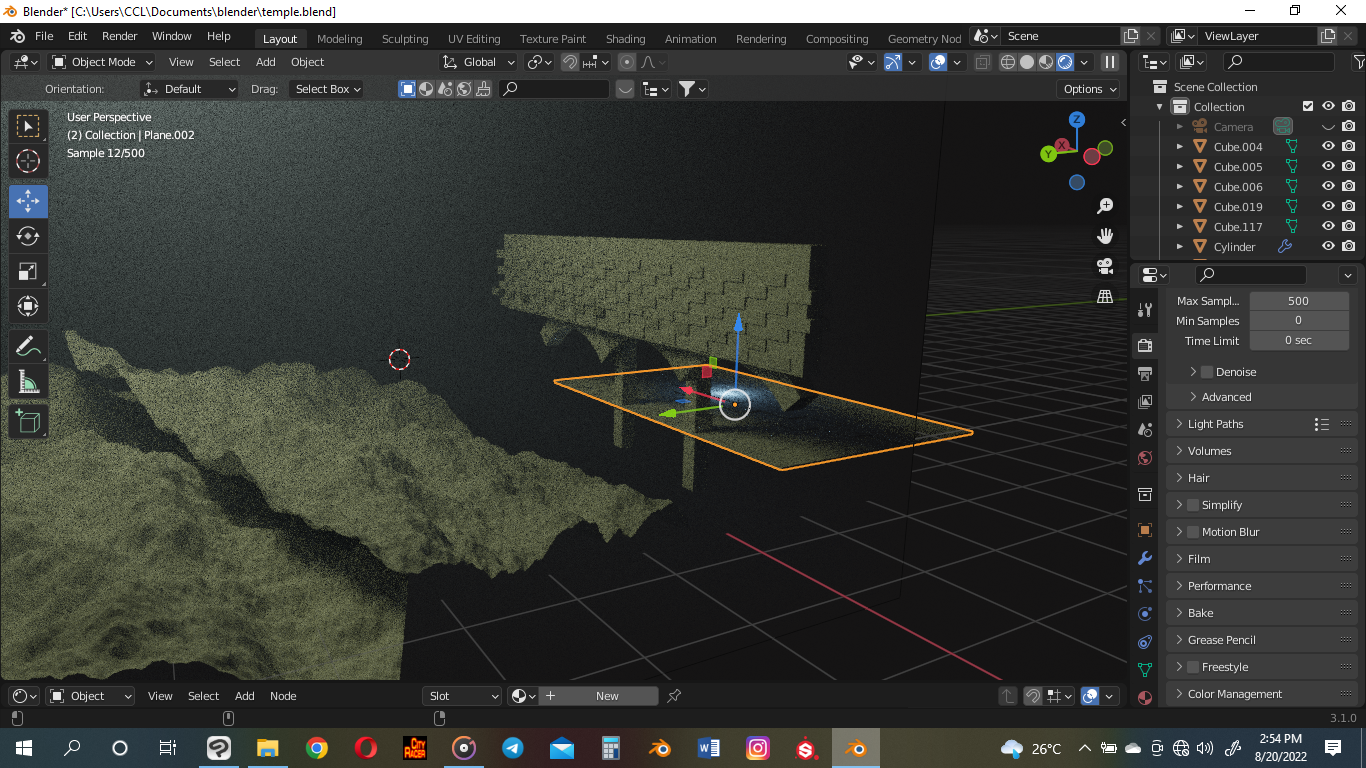Screen dimensions: 1366x768
Task: Enable the Denoise checkbox
Action: click(x=1207, y=372)
